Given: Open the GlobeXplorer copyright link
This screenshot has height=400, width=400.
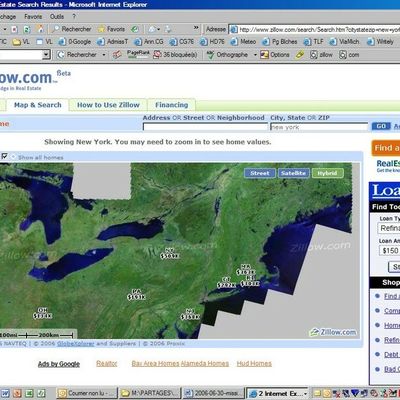Looking at the screenshot, I should click(x=76, y=344).
